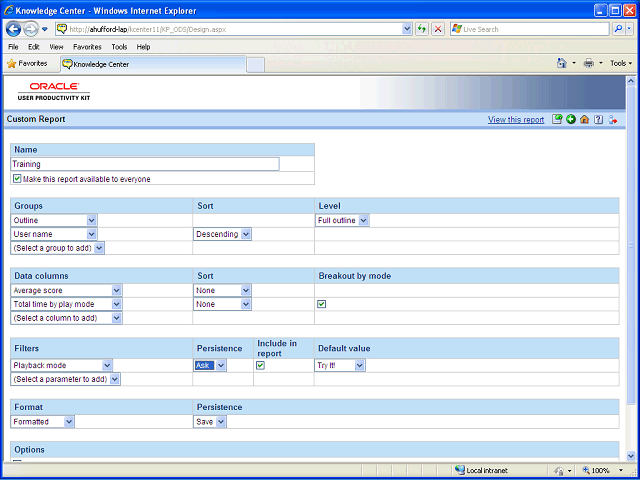This screenshot has width=640, height=480.
Task: Toggle Make this report available to everyone
Action: 17,179
